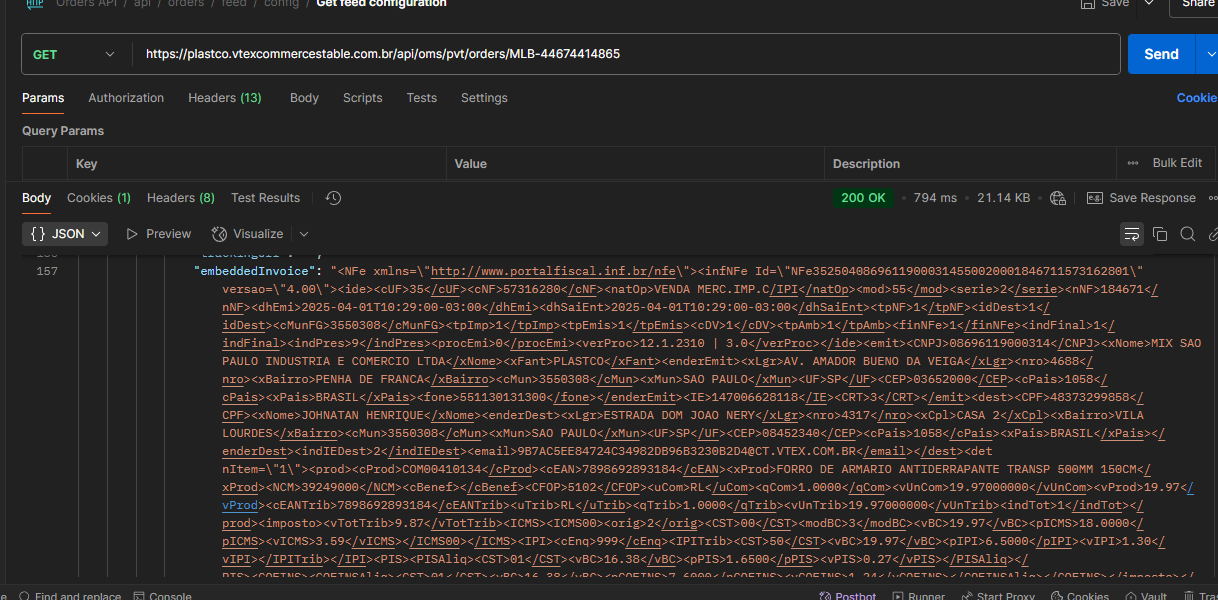Click the 200 OK status badge

click(864, 198)
